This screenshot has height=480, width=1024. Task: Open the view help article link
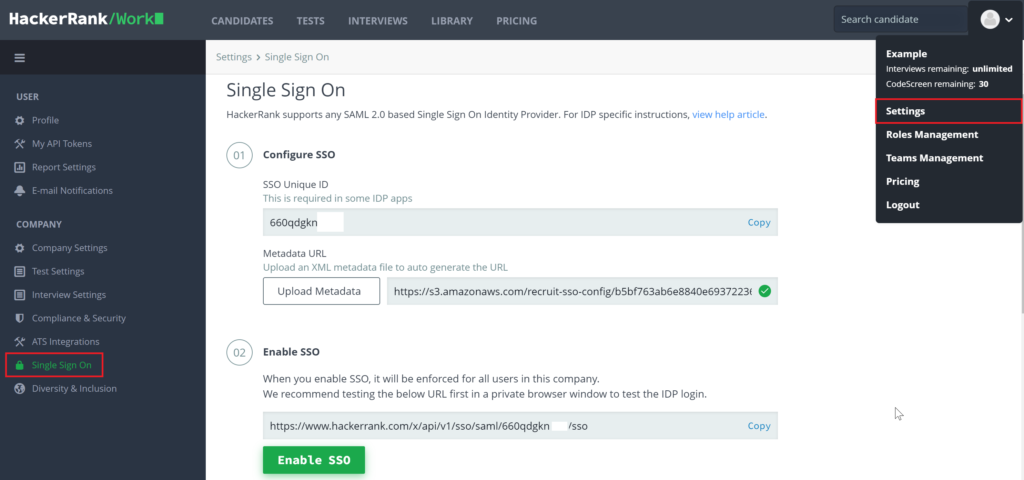click(x=728, y=115)
